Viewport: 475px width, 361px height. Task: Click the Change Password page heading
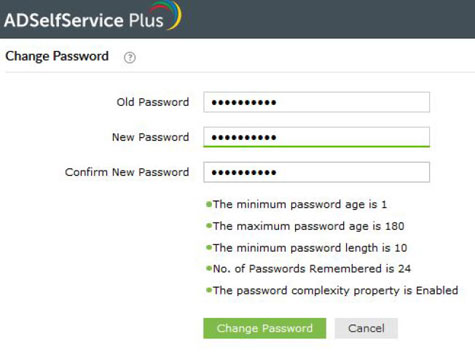(57, 56)
